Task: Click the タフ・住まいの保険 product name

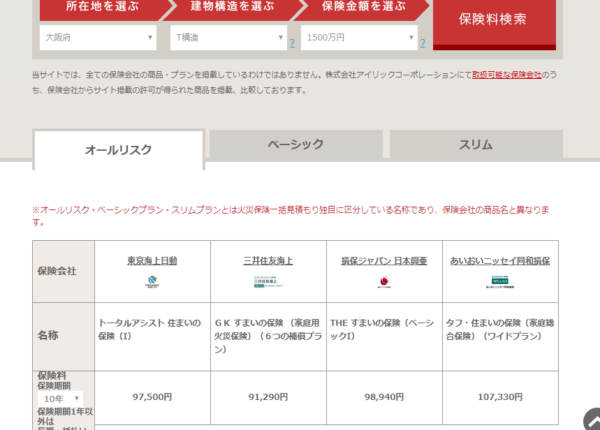Action: click(x=500, y=329)
